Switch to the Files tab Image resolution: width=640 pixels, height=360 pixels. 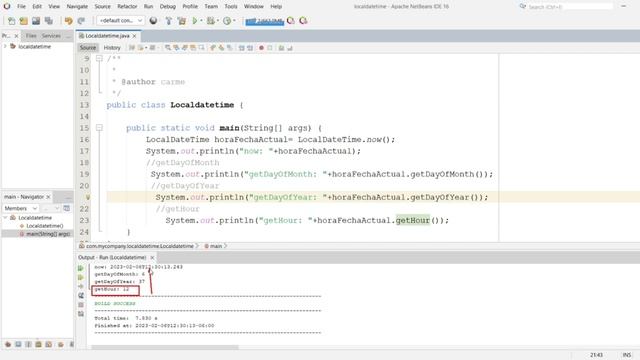coord(31,36)
